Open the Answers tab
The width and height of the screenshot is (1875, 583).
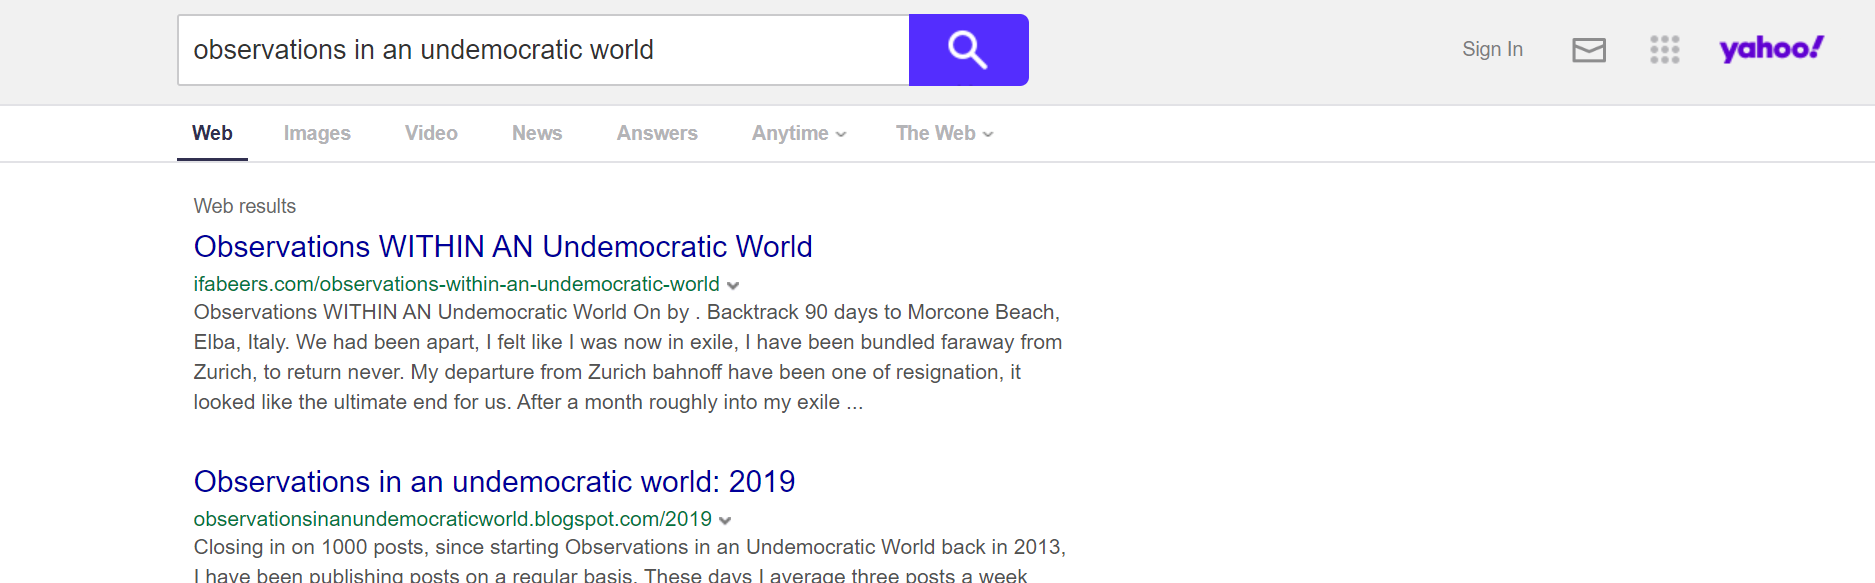(657, 133)
